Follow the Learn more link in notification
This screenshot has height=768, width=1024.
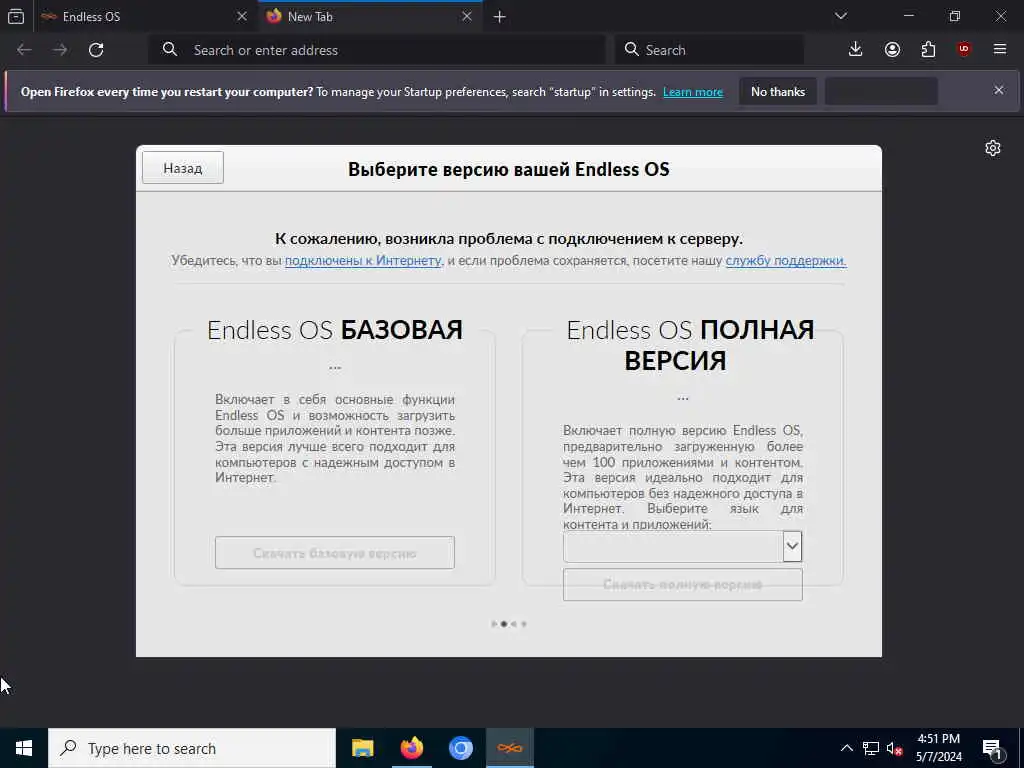pyautogui.click(x=693, y=92)
